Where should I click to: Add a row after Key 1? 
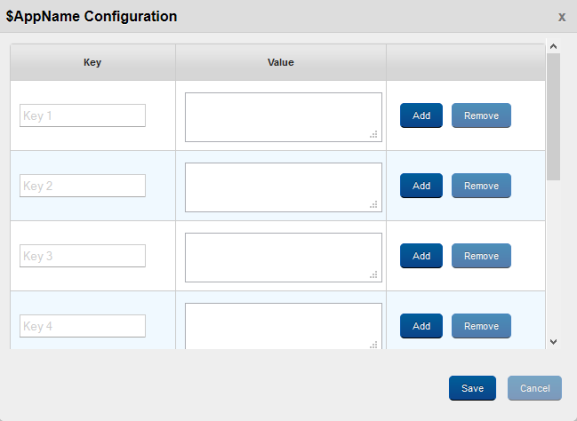click(x=421, y=116)
